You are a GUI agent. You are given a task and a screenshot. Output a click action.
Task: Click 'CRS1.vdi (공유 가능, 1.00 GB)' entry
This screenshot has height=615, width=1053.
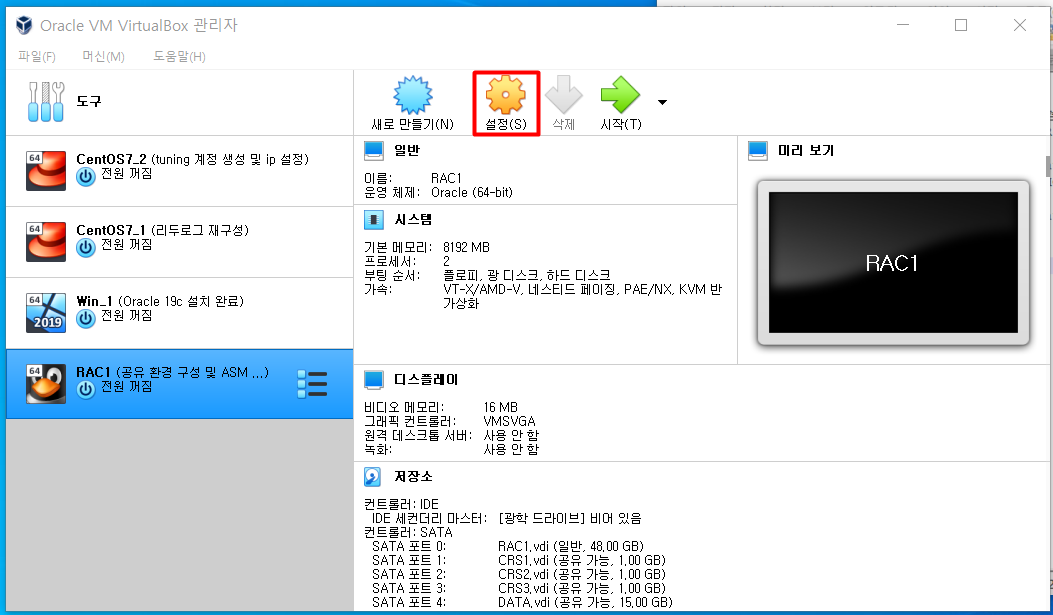[x=582, y=560]
